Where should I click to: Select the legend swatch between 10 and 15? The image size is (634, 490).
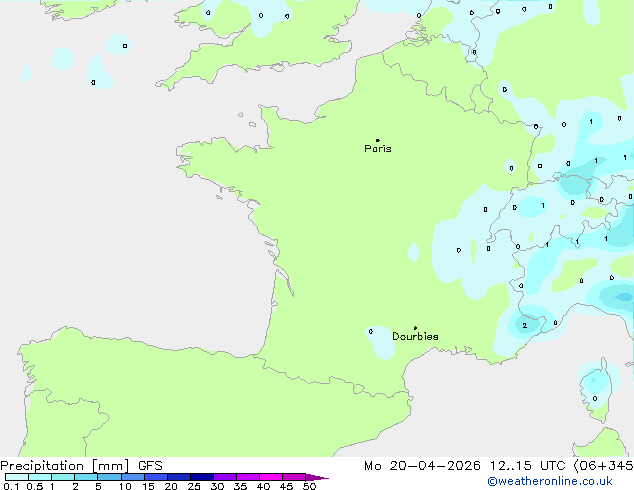pos(133,477)
